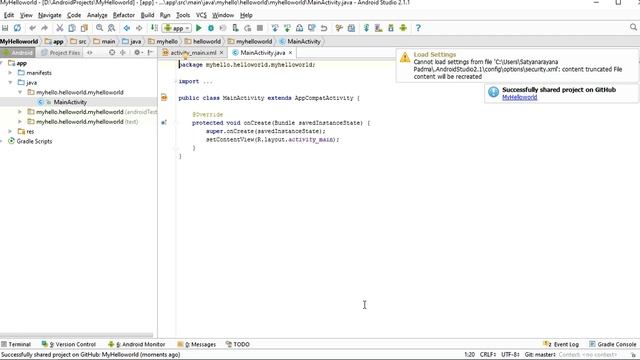Open the Build menu
Viewport: 640px width, 360px height.
(147, 15)
